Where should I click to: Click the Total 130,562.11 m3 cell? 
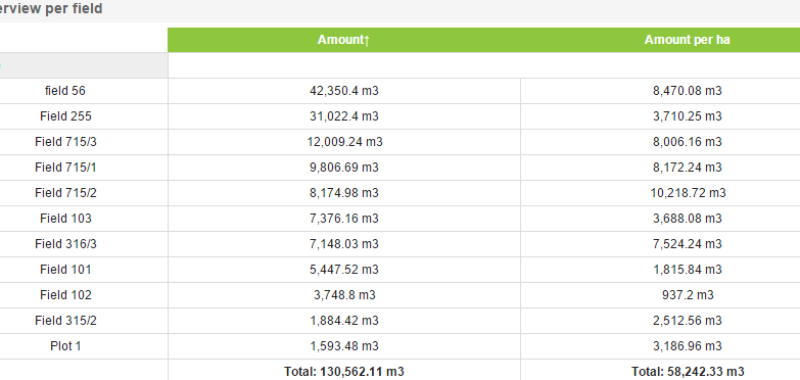pyautogui.click(x=344, y=371)
